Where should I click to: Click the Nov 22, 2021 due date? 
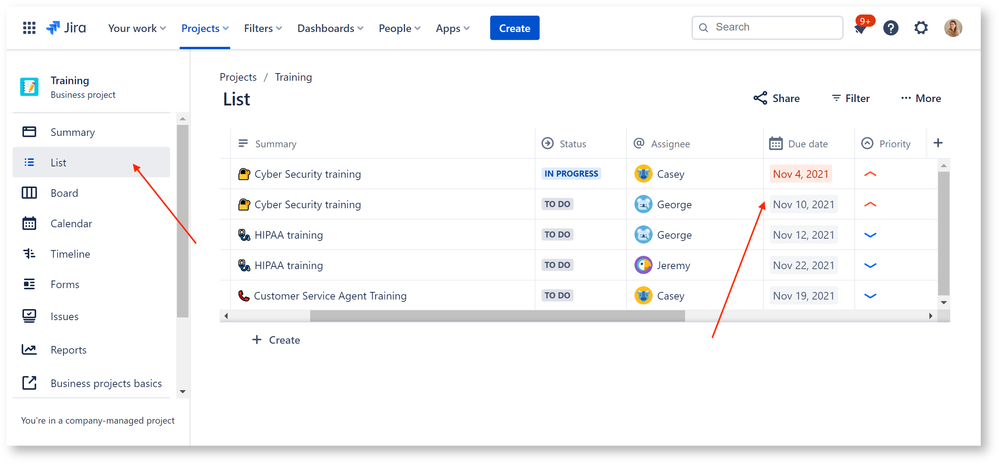point(803,265)
